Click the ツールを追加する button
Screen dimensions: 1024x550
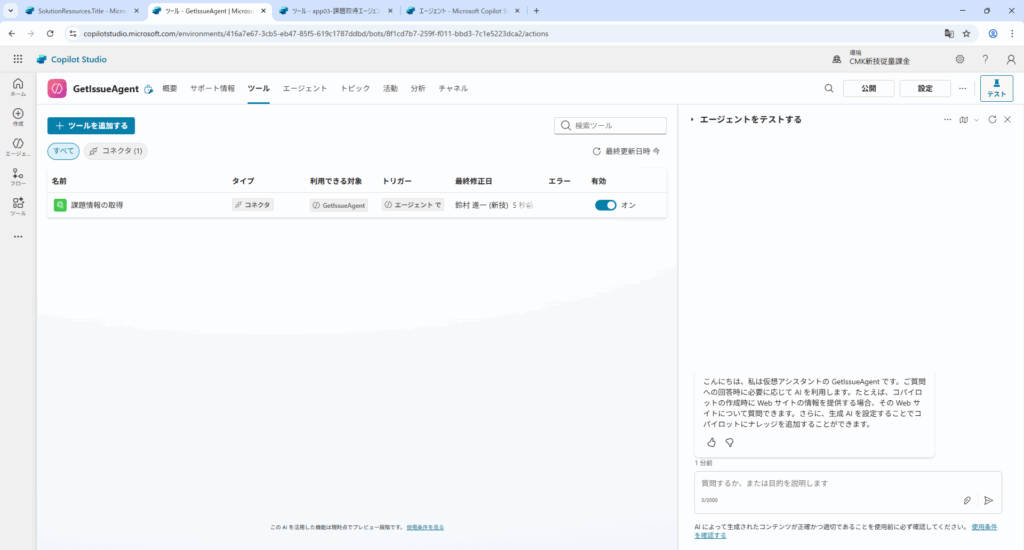(91, 126)
